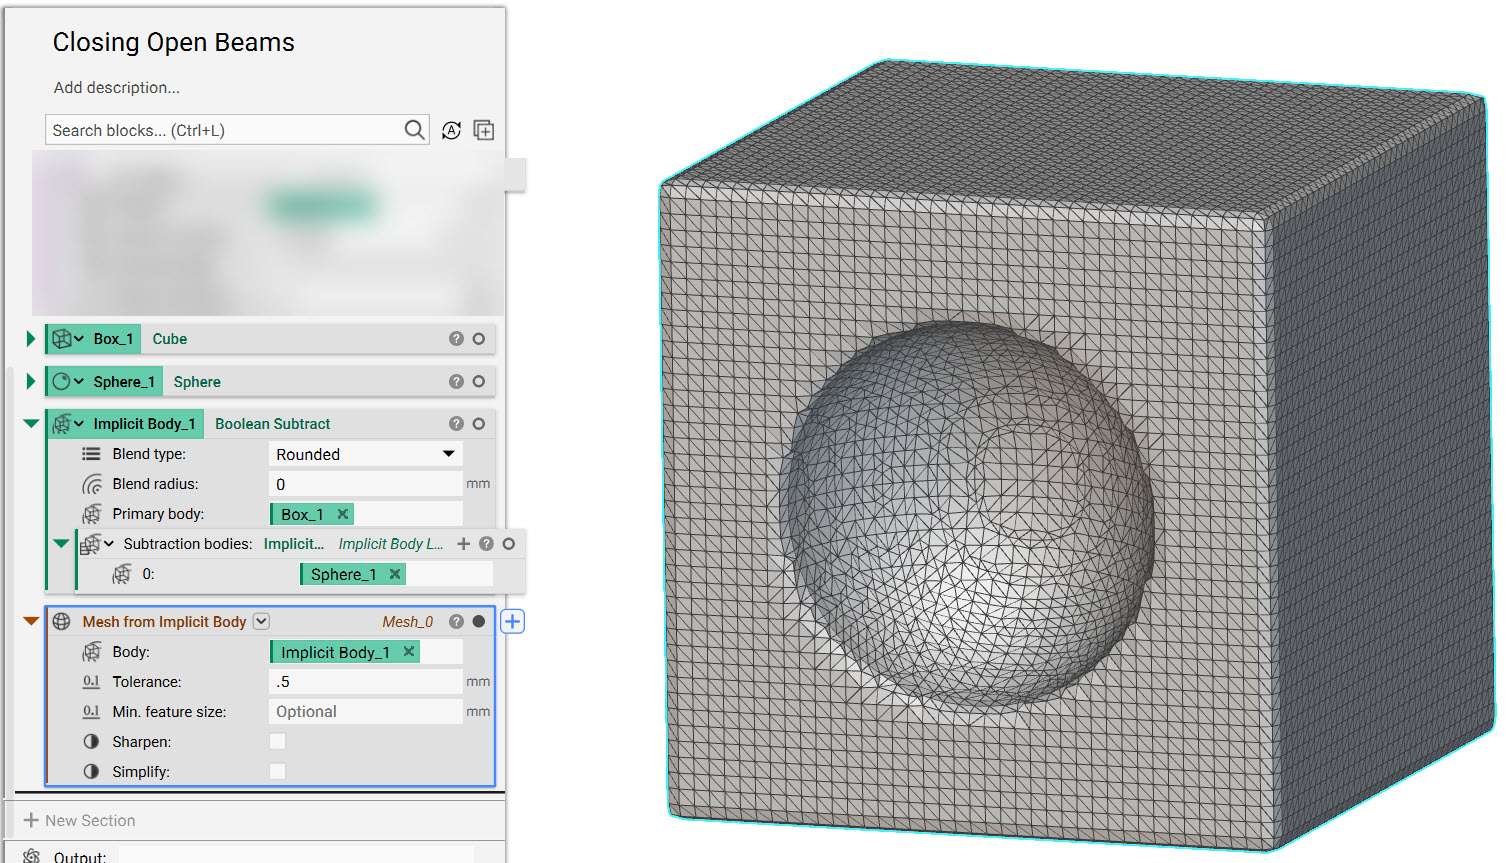
Task: Open the Subtraction bodies type chevron
Action: coord(109,544)
